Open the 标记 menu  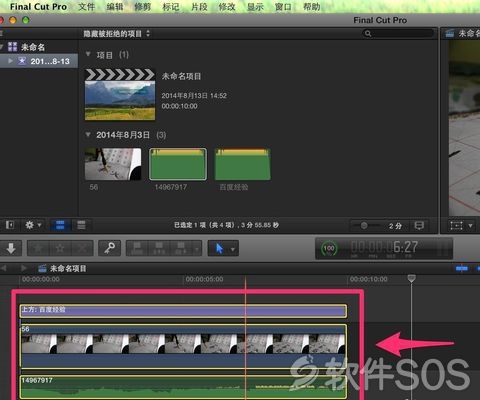coord(171,7)
